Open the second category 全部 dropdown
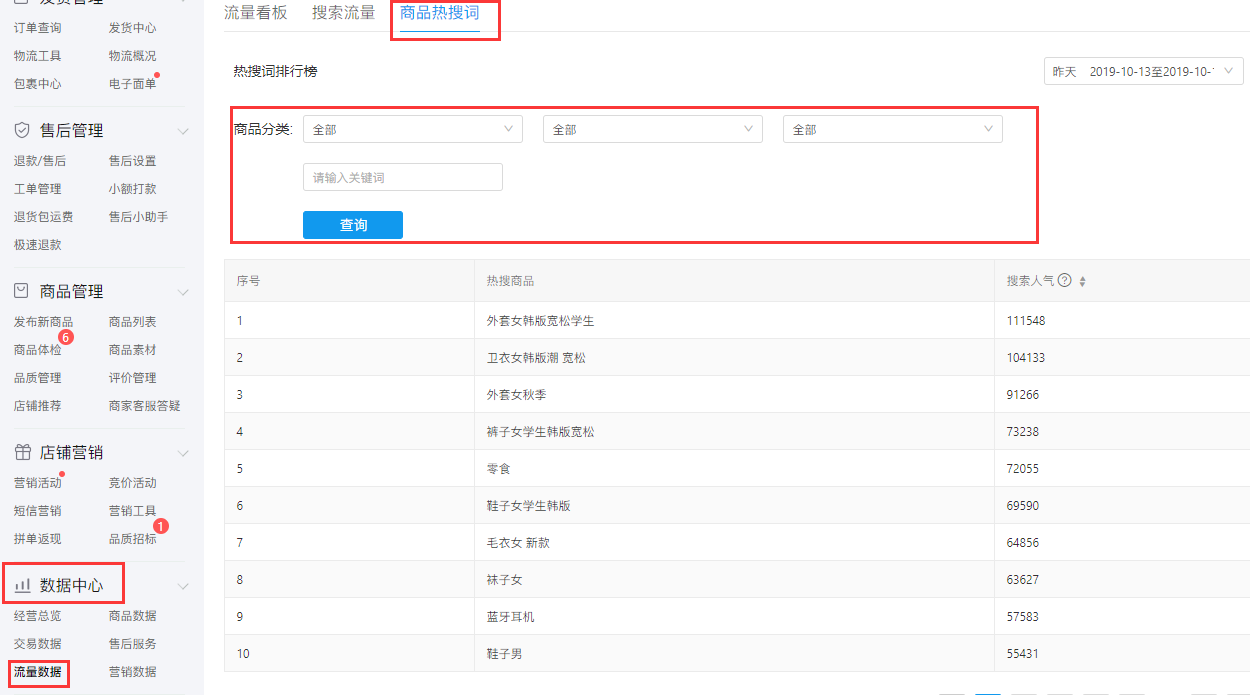 pos(652,129)
